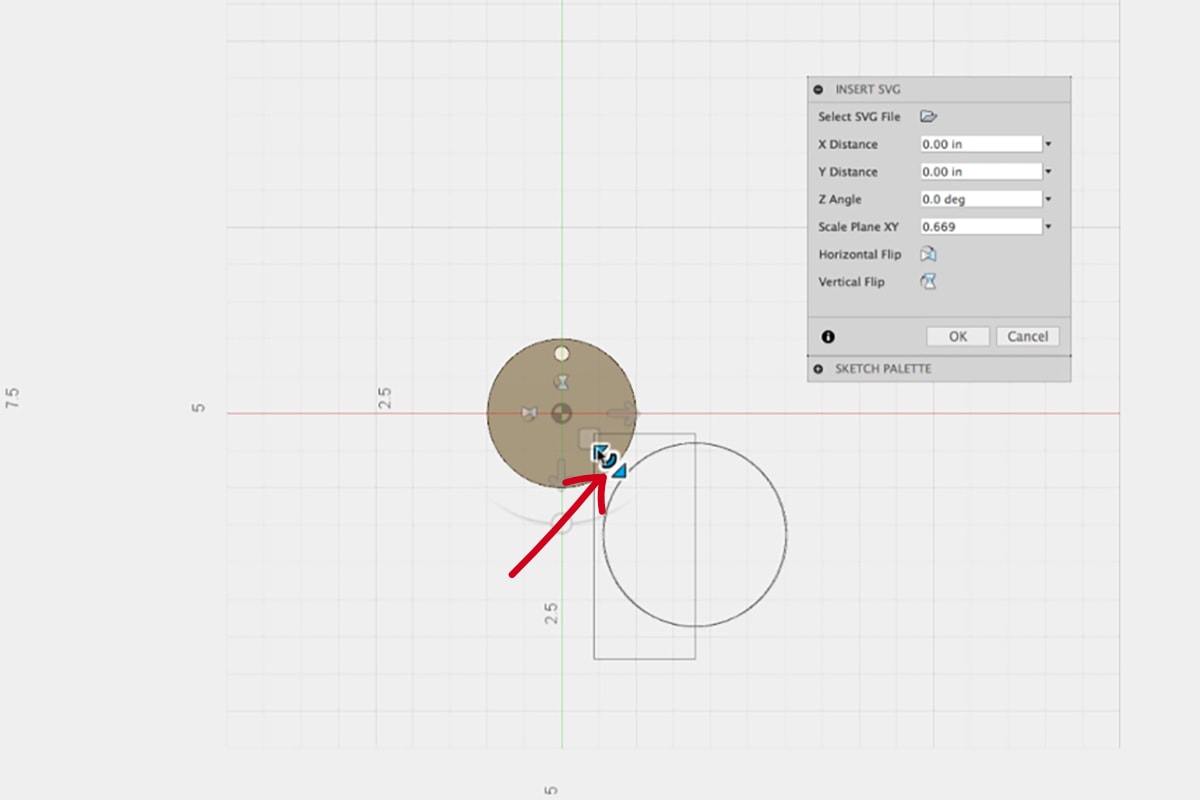Open the info icon in Insert SVG dialog
The image size is (1200, 800).
828,337
